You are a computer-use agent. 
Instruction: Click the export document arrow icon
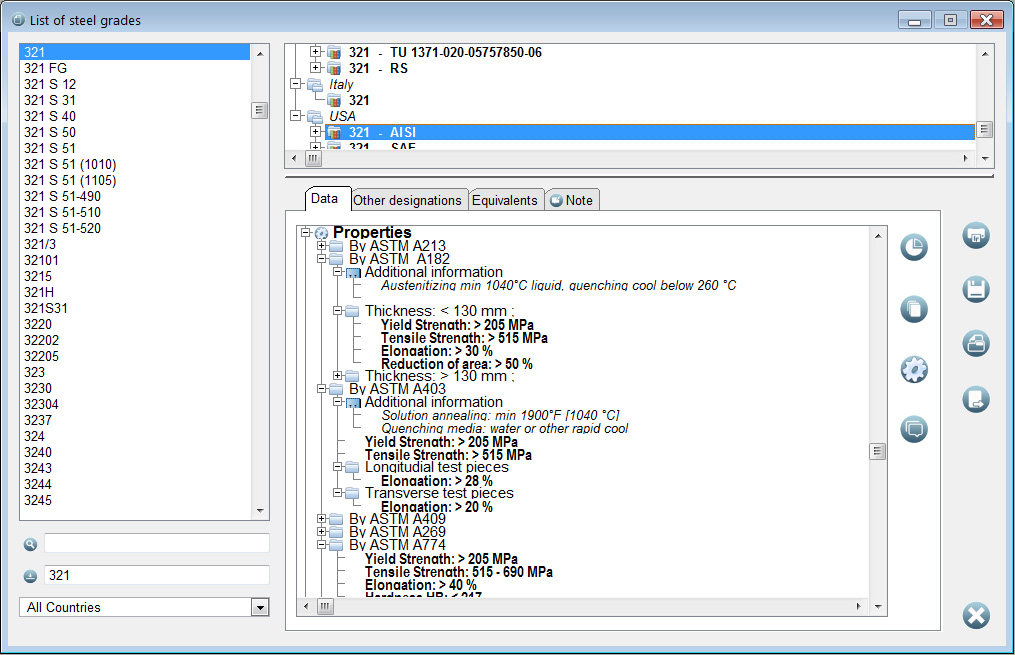coord(976,399)
